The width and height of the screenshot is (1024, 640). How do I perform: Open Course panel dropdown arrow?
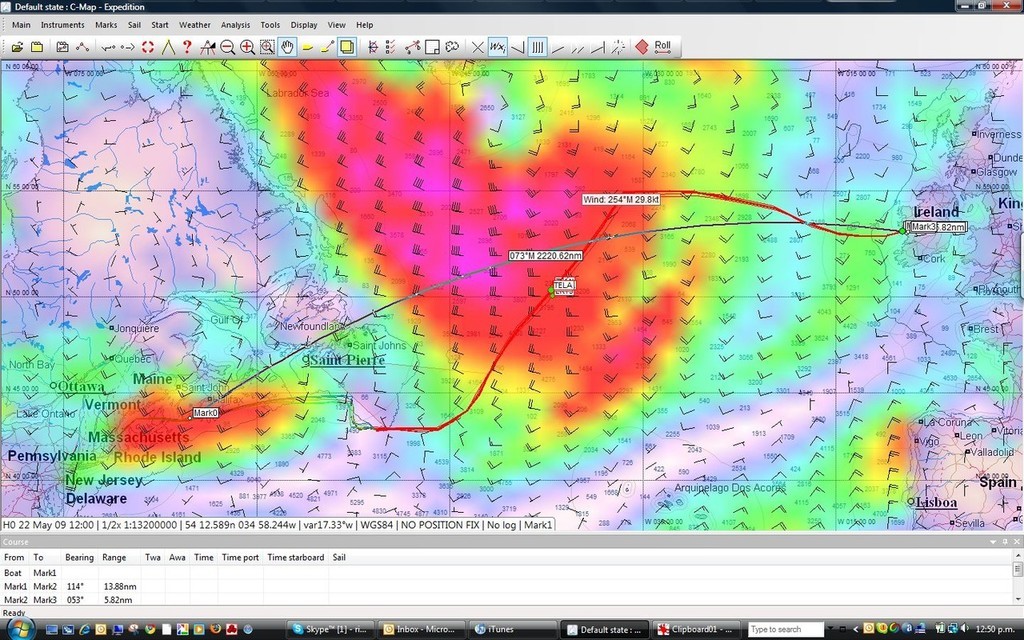pyautogui.click(x=993, y=542)
